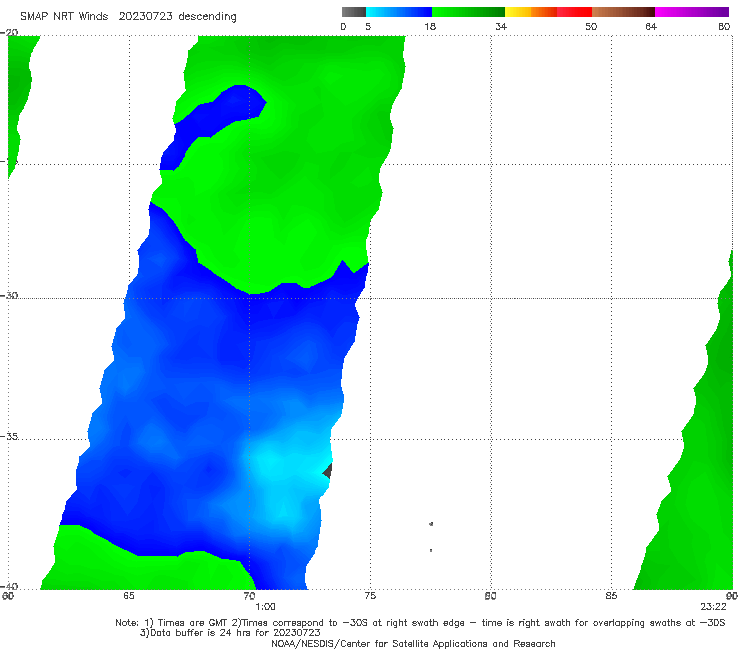Click the note line '3)Data buffer is 24 hrs'
Viewport: 740px width, 650px height.
tap(230, 633)
